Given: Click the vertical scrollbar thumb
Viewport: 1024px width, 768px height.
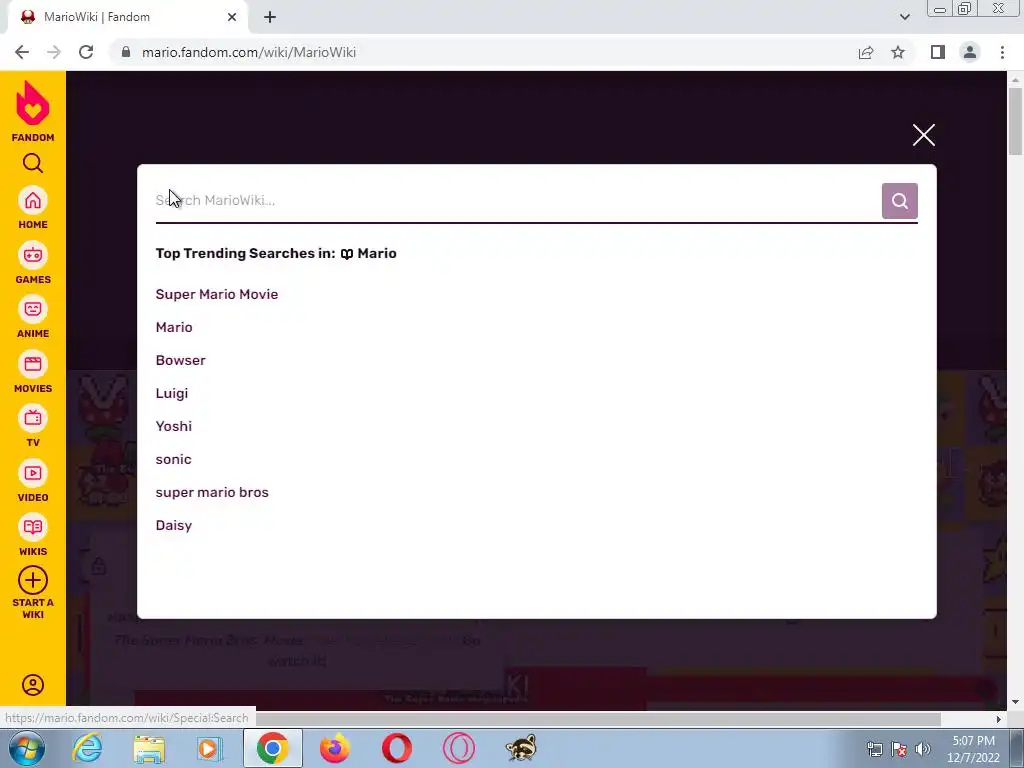Looking at the screenshot, I should 1015,121.
